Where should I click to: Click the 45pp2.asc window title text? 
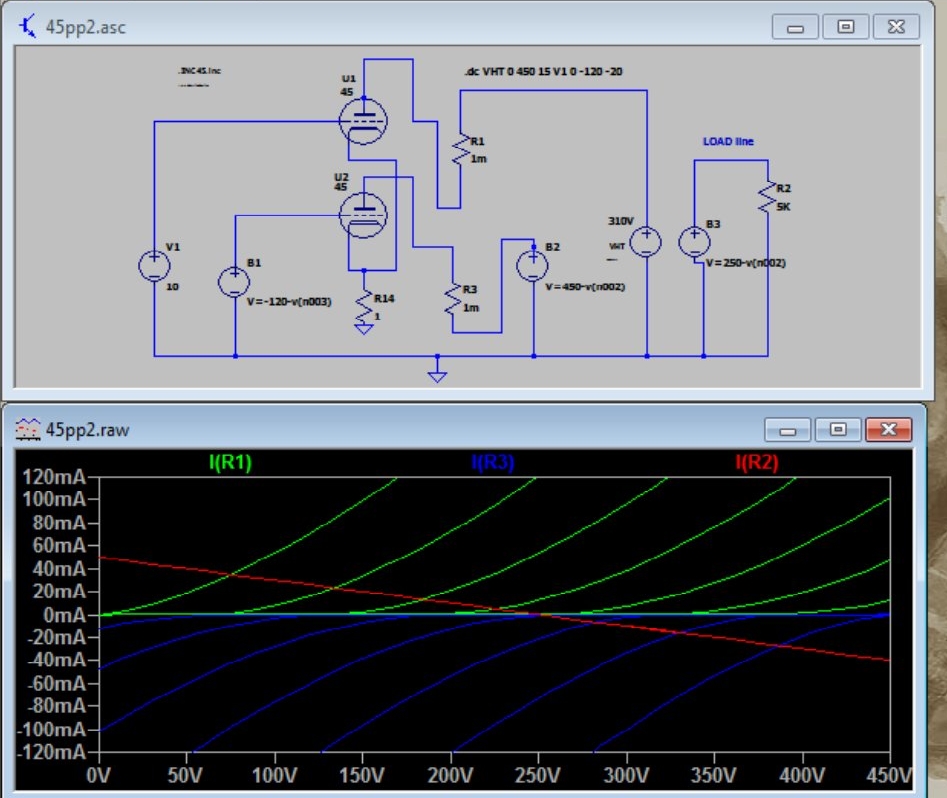point(86,27)
